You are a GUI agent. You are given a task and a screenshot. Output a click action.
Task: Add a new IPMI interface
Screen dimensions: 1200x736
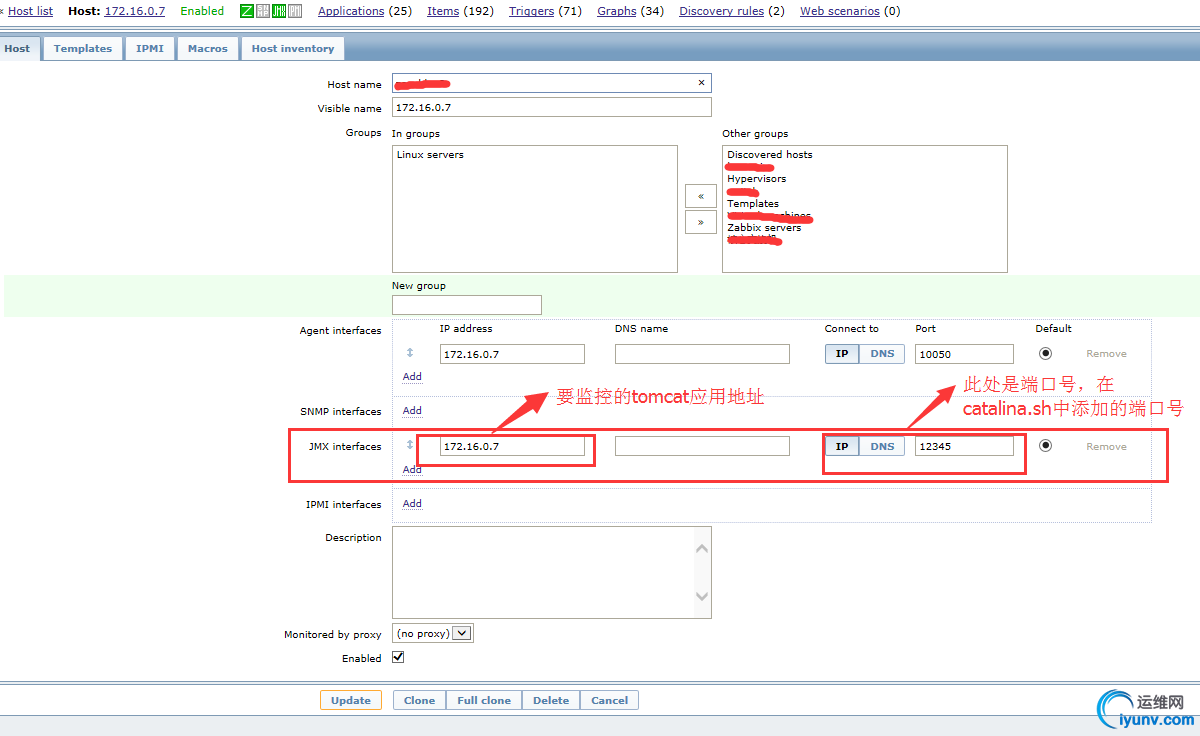[412, 504]
